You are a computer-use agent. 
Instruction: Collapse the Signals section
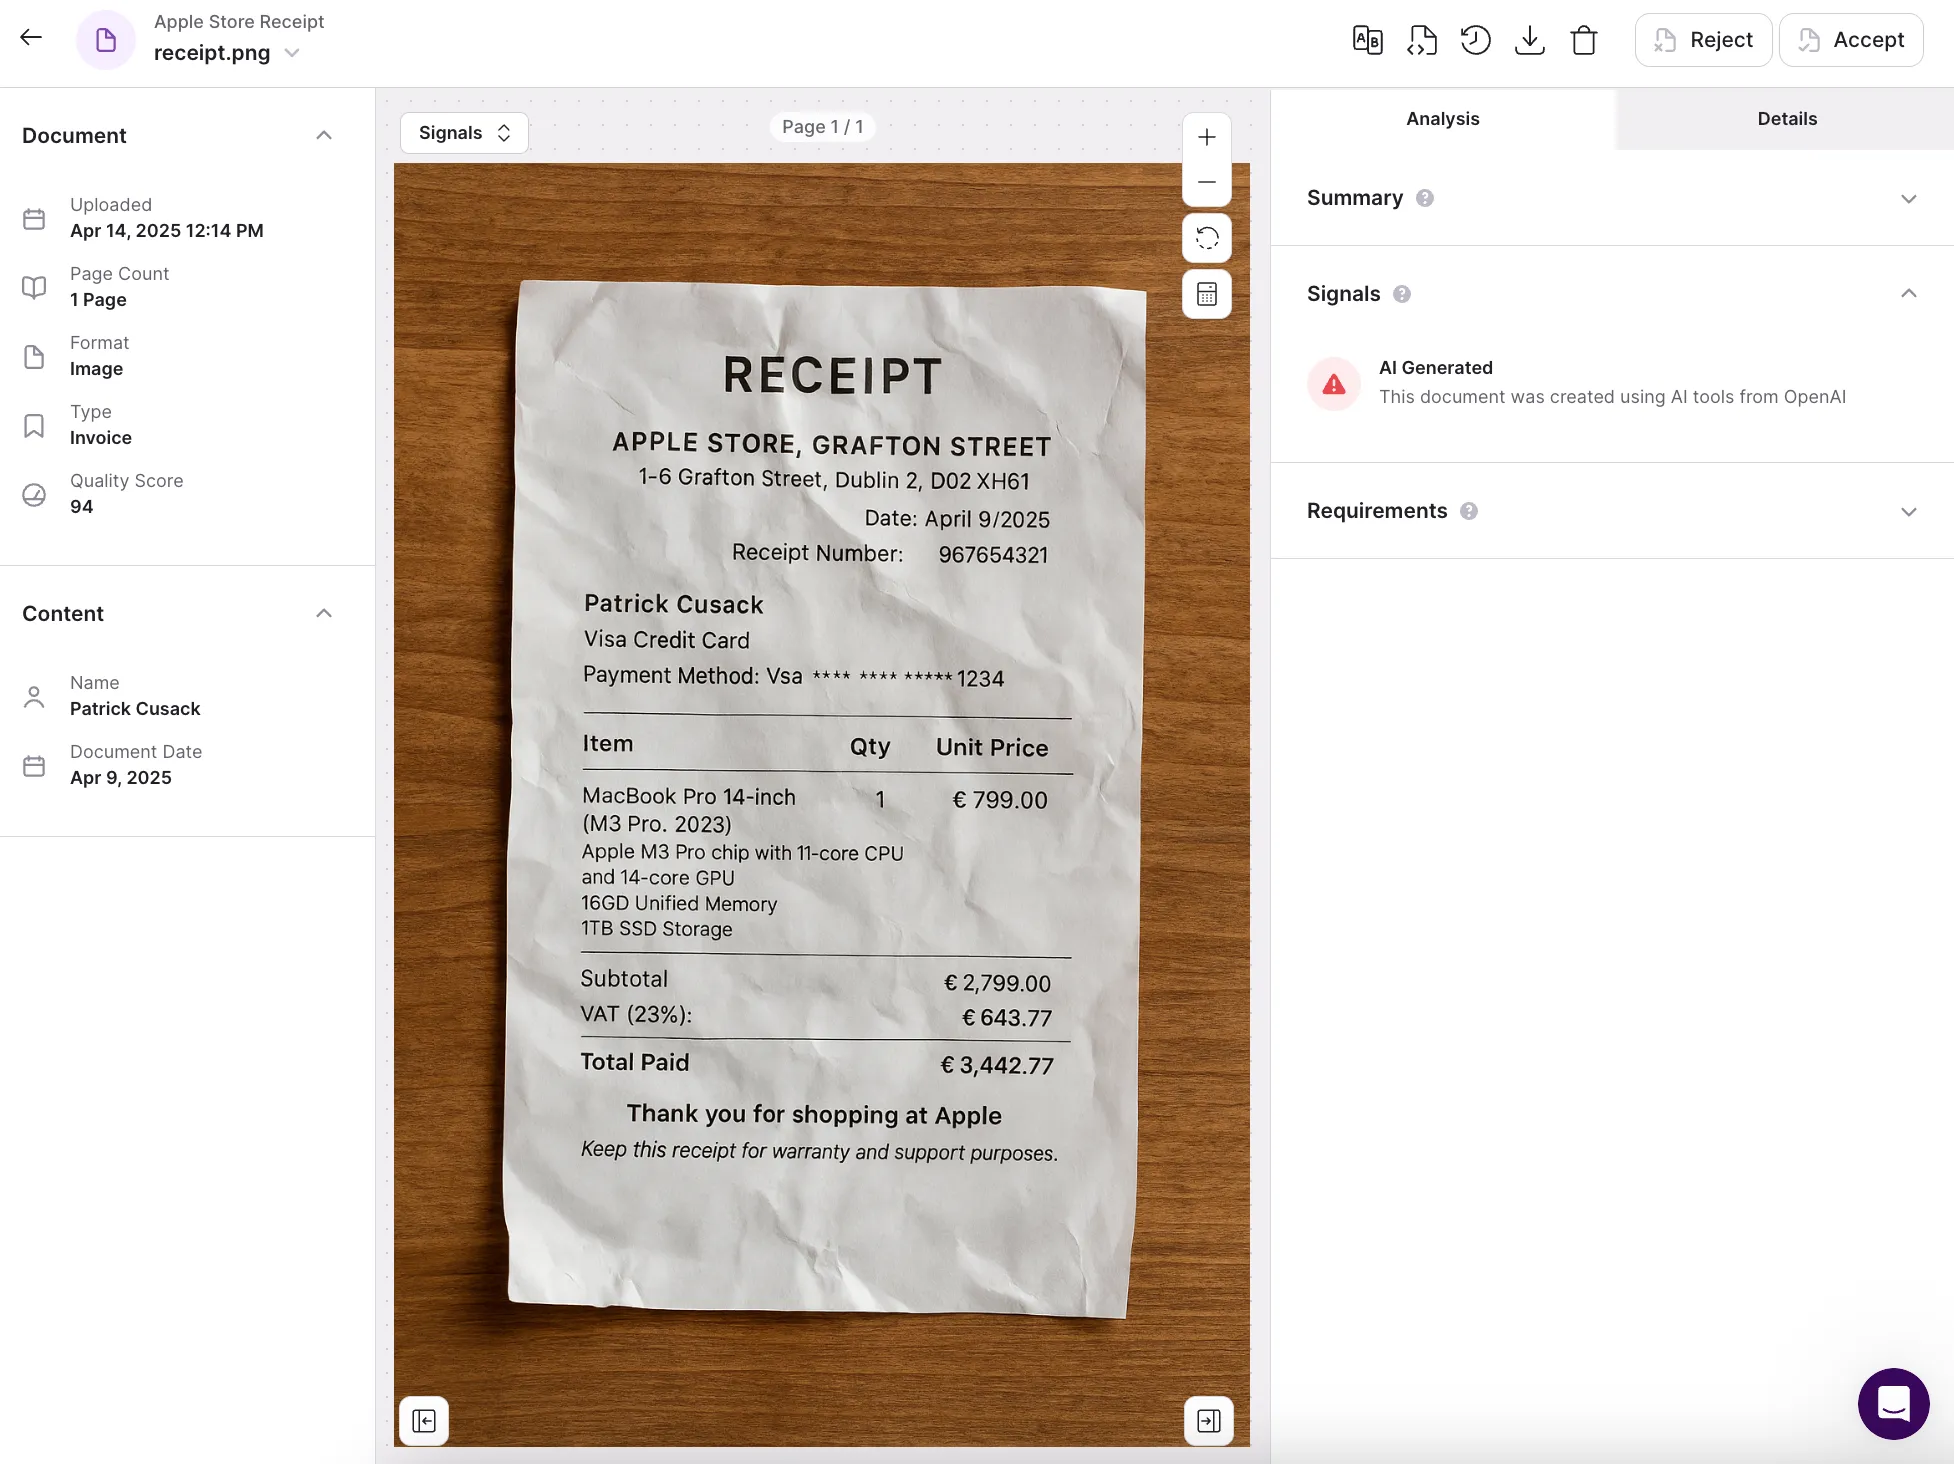tap(1908, 294)
